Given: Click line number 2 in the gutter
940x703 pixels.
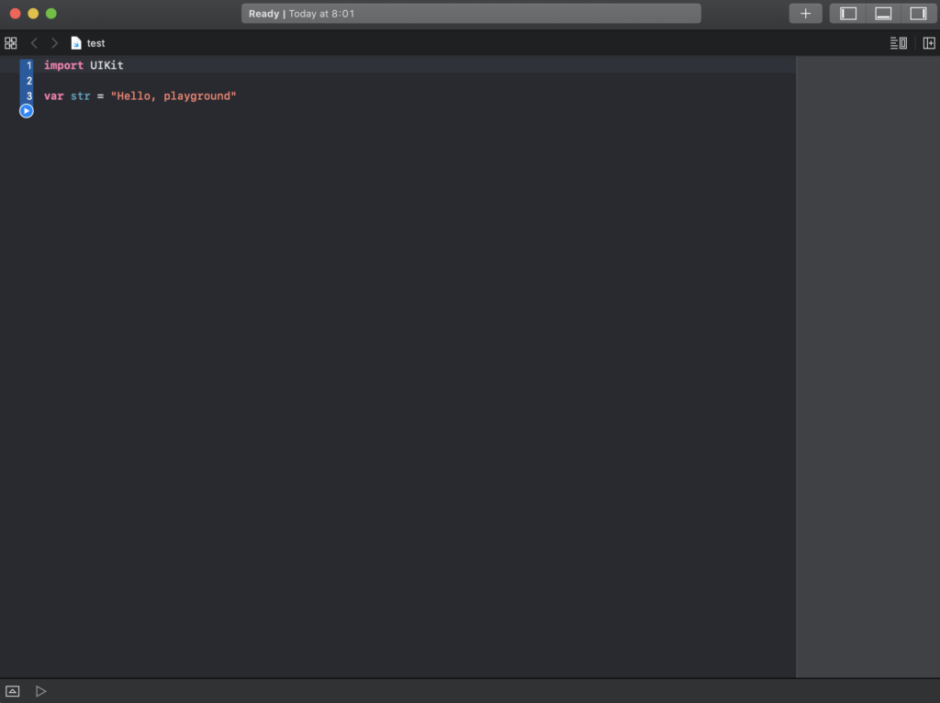Looking at the screenshot, I should (x=28, y=80).
